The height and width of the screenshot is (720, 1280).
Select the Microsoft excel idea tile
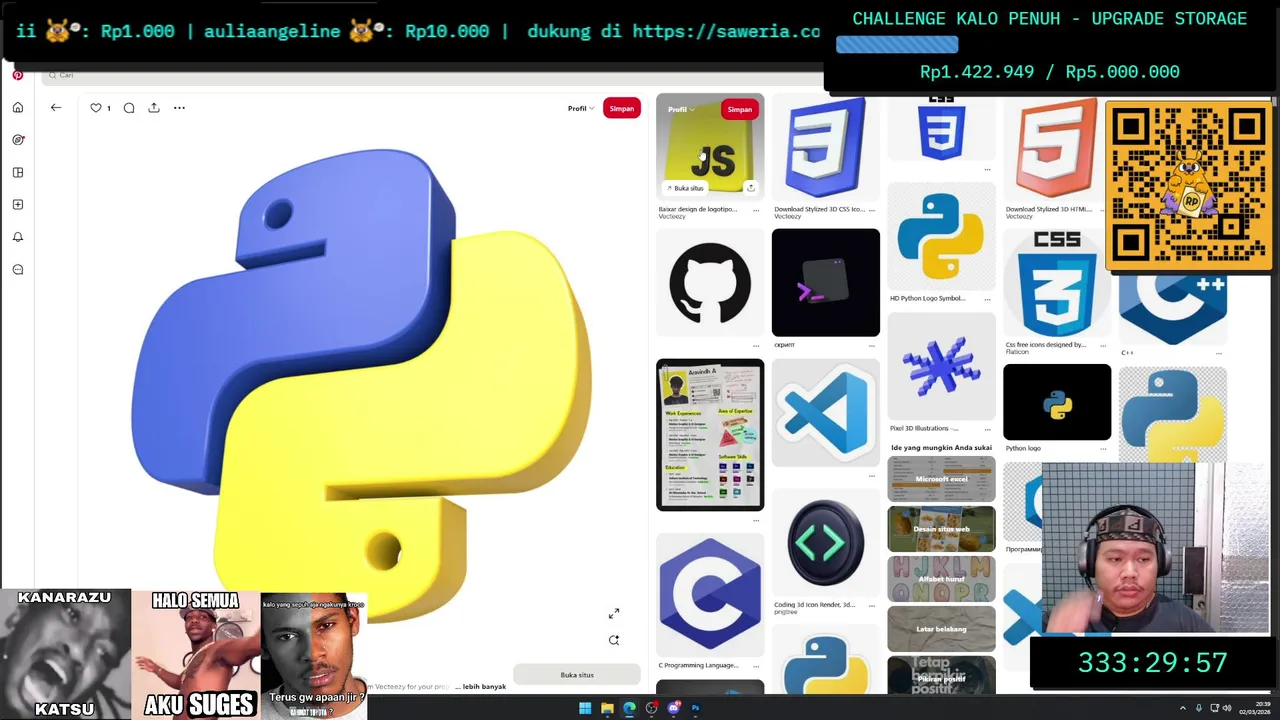[942, 479]
